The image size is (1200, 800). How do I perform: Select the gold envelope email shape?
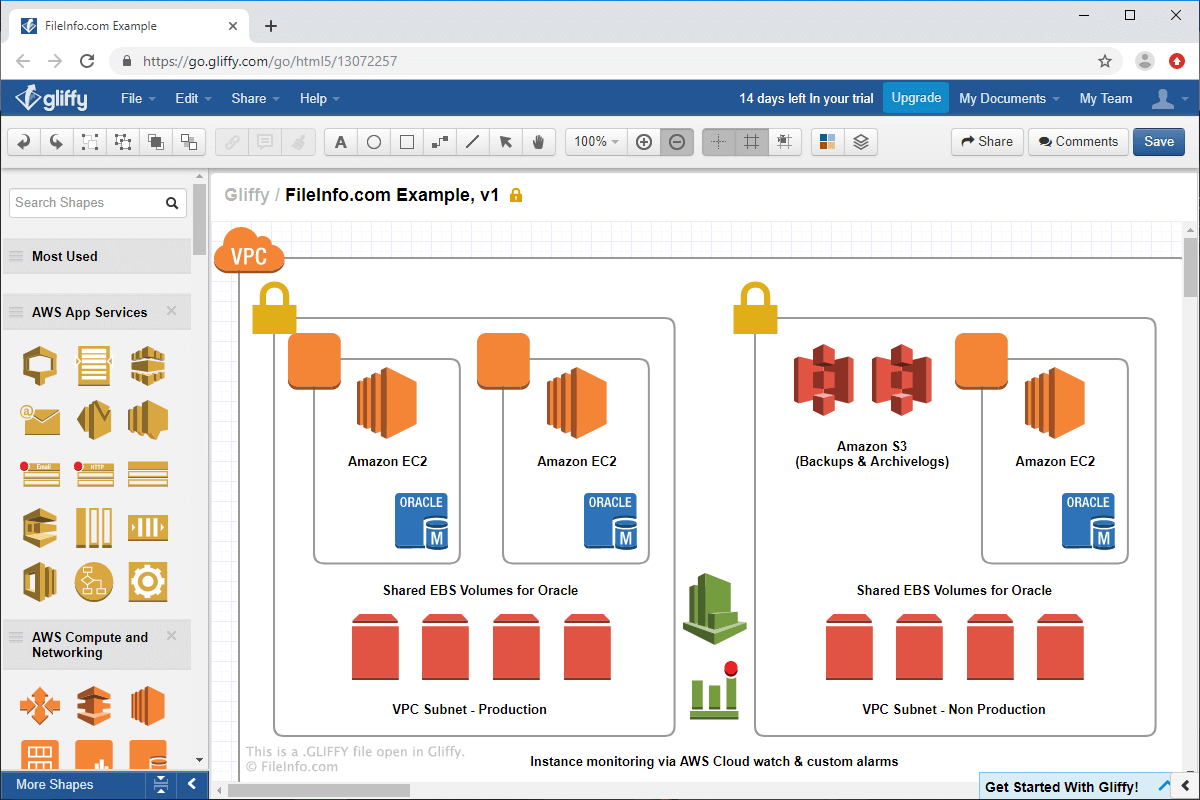point(40,419)
